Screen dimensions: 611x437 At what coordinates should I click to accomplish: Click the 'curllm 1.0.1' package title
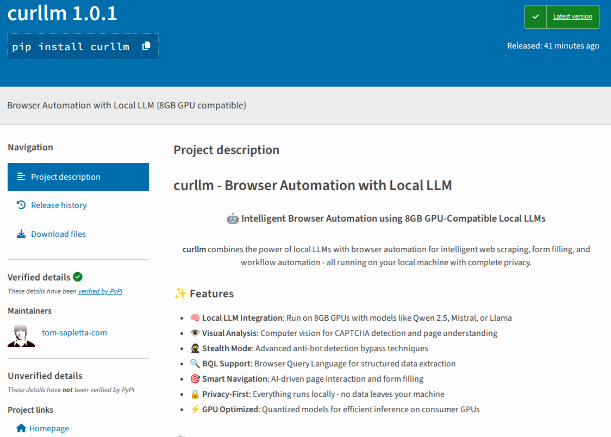tap(60, 14)
